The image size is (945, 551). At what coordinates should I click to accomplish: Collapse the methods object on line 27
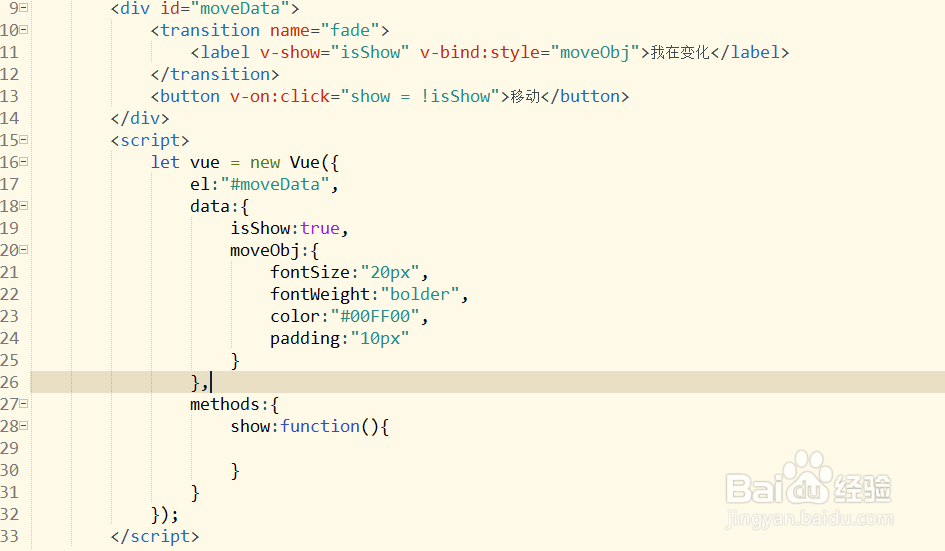(x=24, y=404)
